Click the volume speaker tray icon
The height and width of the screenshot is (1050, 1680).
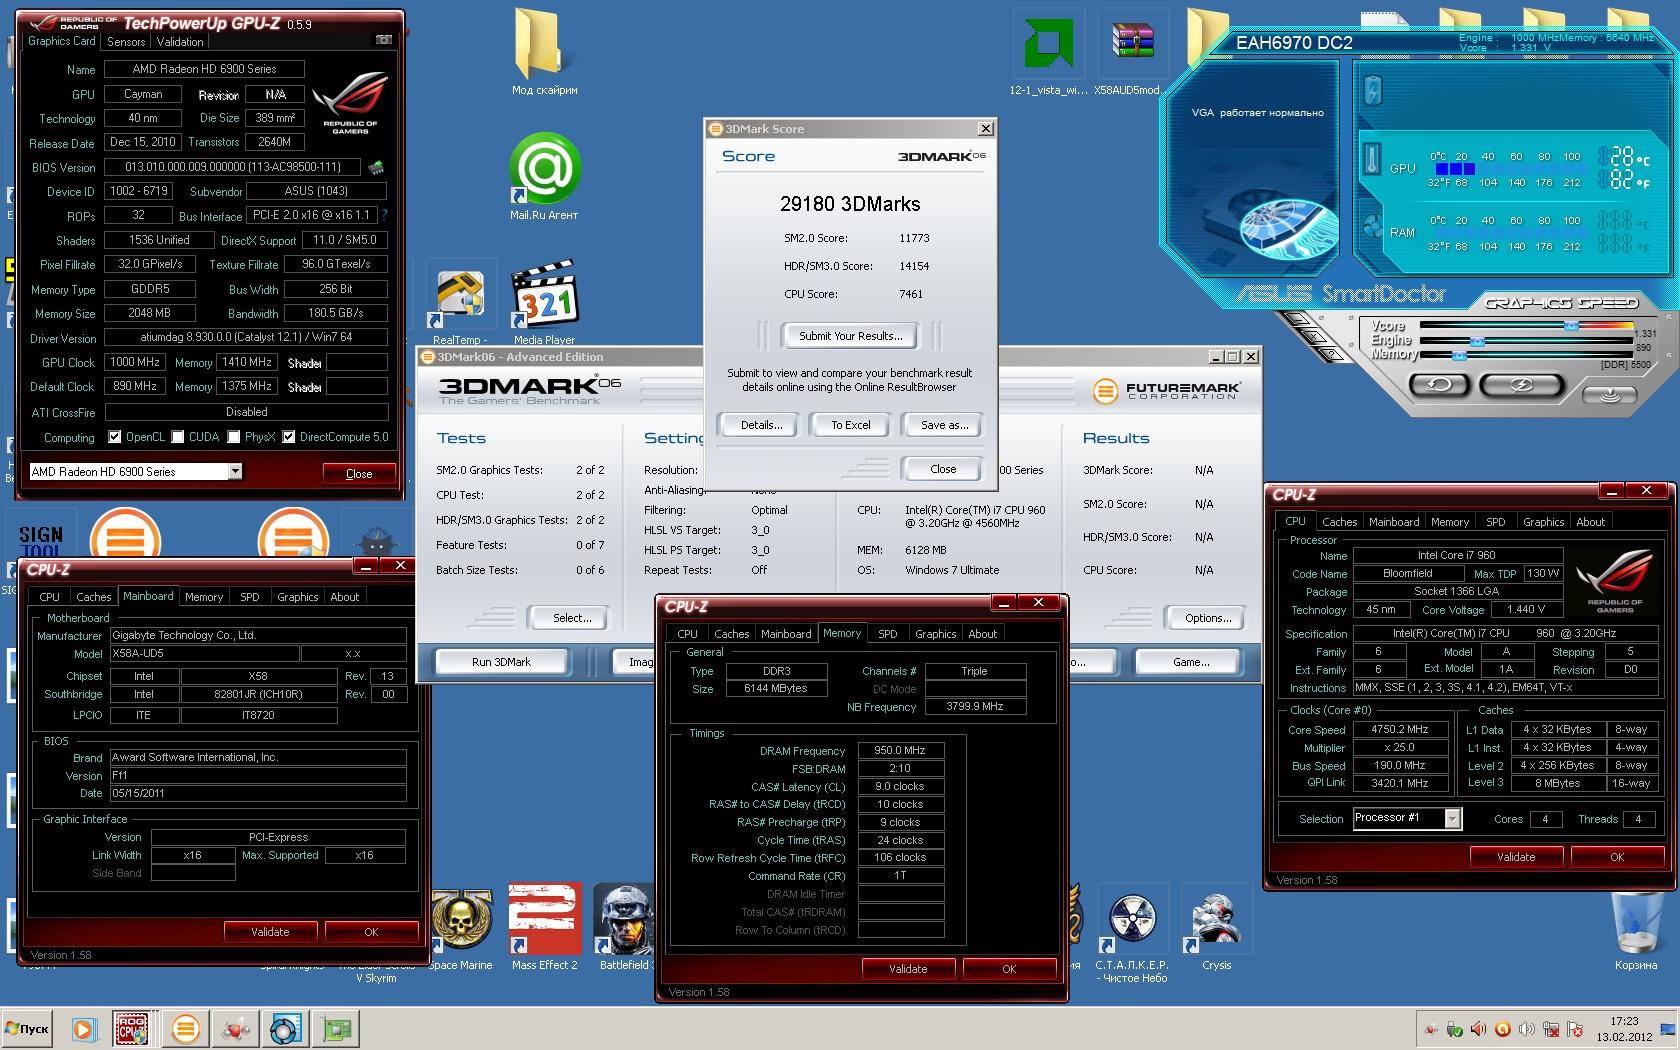click(1527, 1029)
